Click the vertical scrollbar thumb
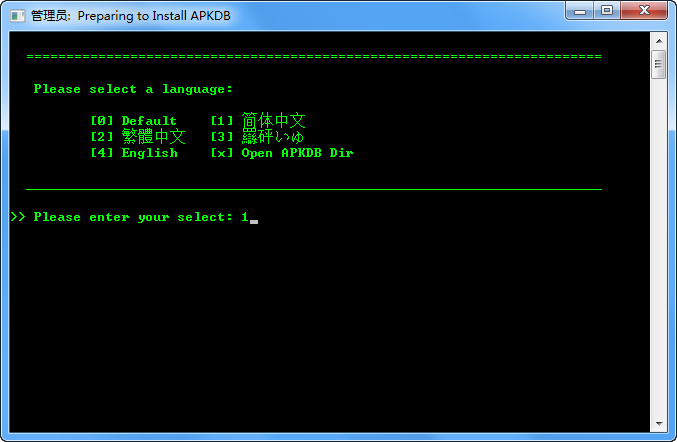The width and height of the screenshot is (677, 442). point(659,64)
